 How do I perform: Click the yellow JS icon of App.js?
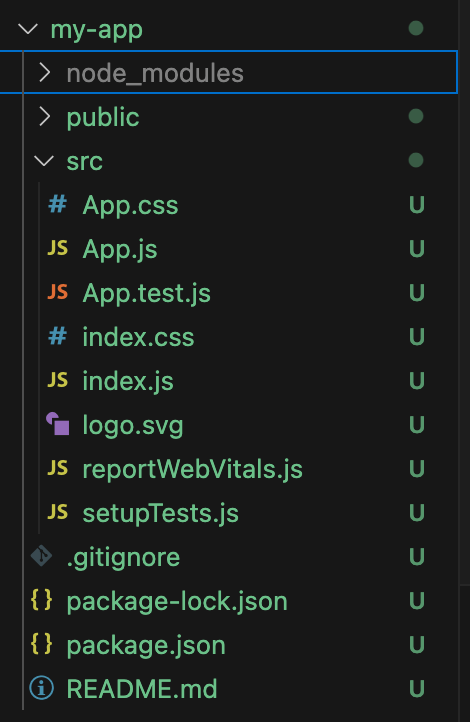(x=58, y=248)
